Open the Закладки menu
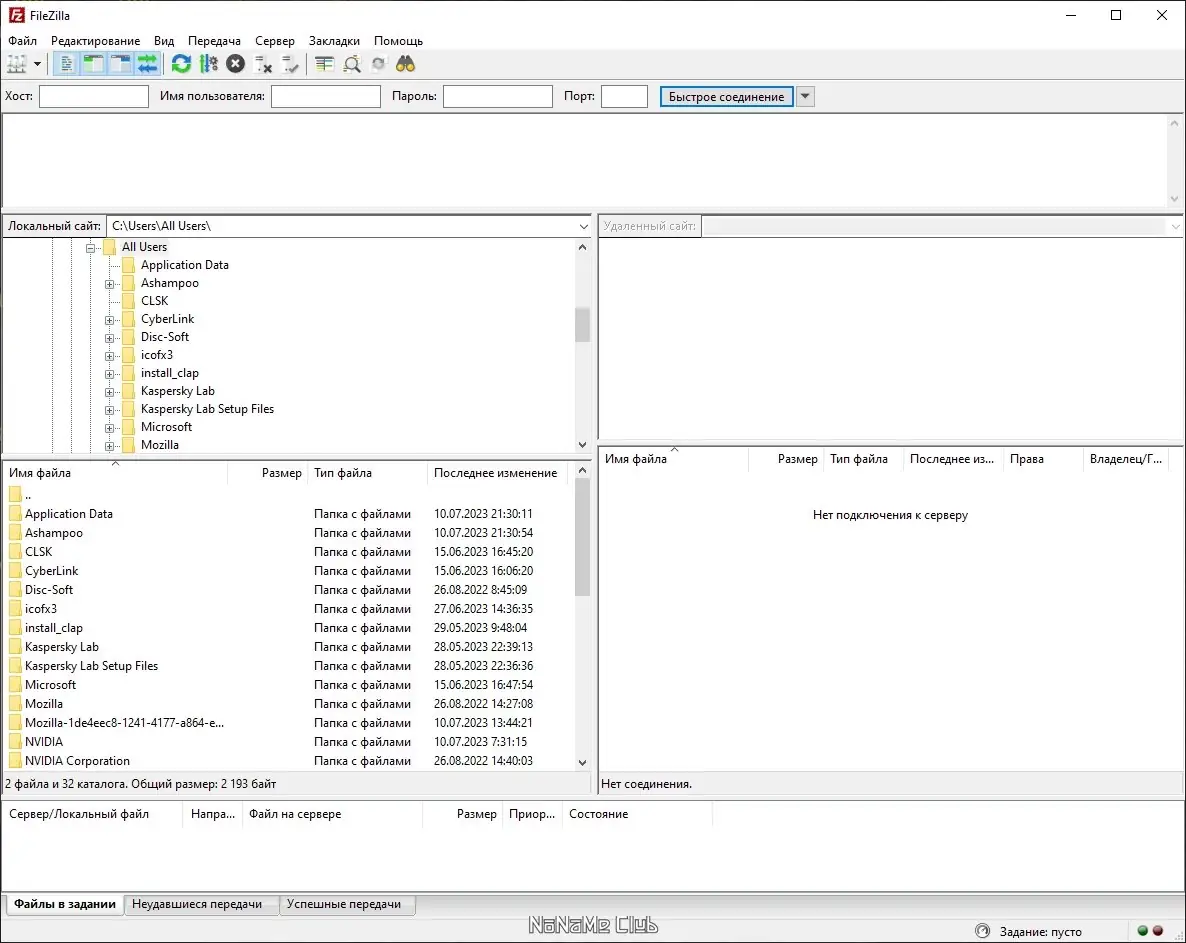Image resolution: width=1186 pixels, height=943 pixels. 334,41
